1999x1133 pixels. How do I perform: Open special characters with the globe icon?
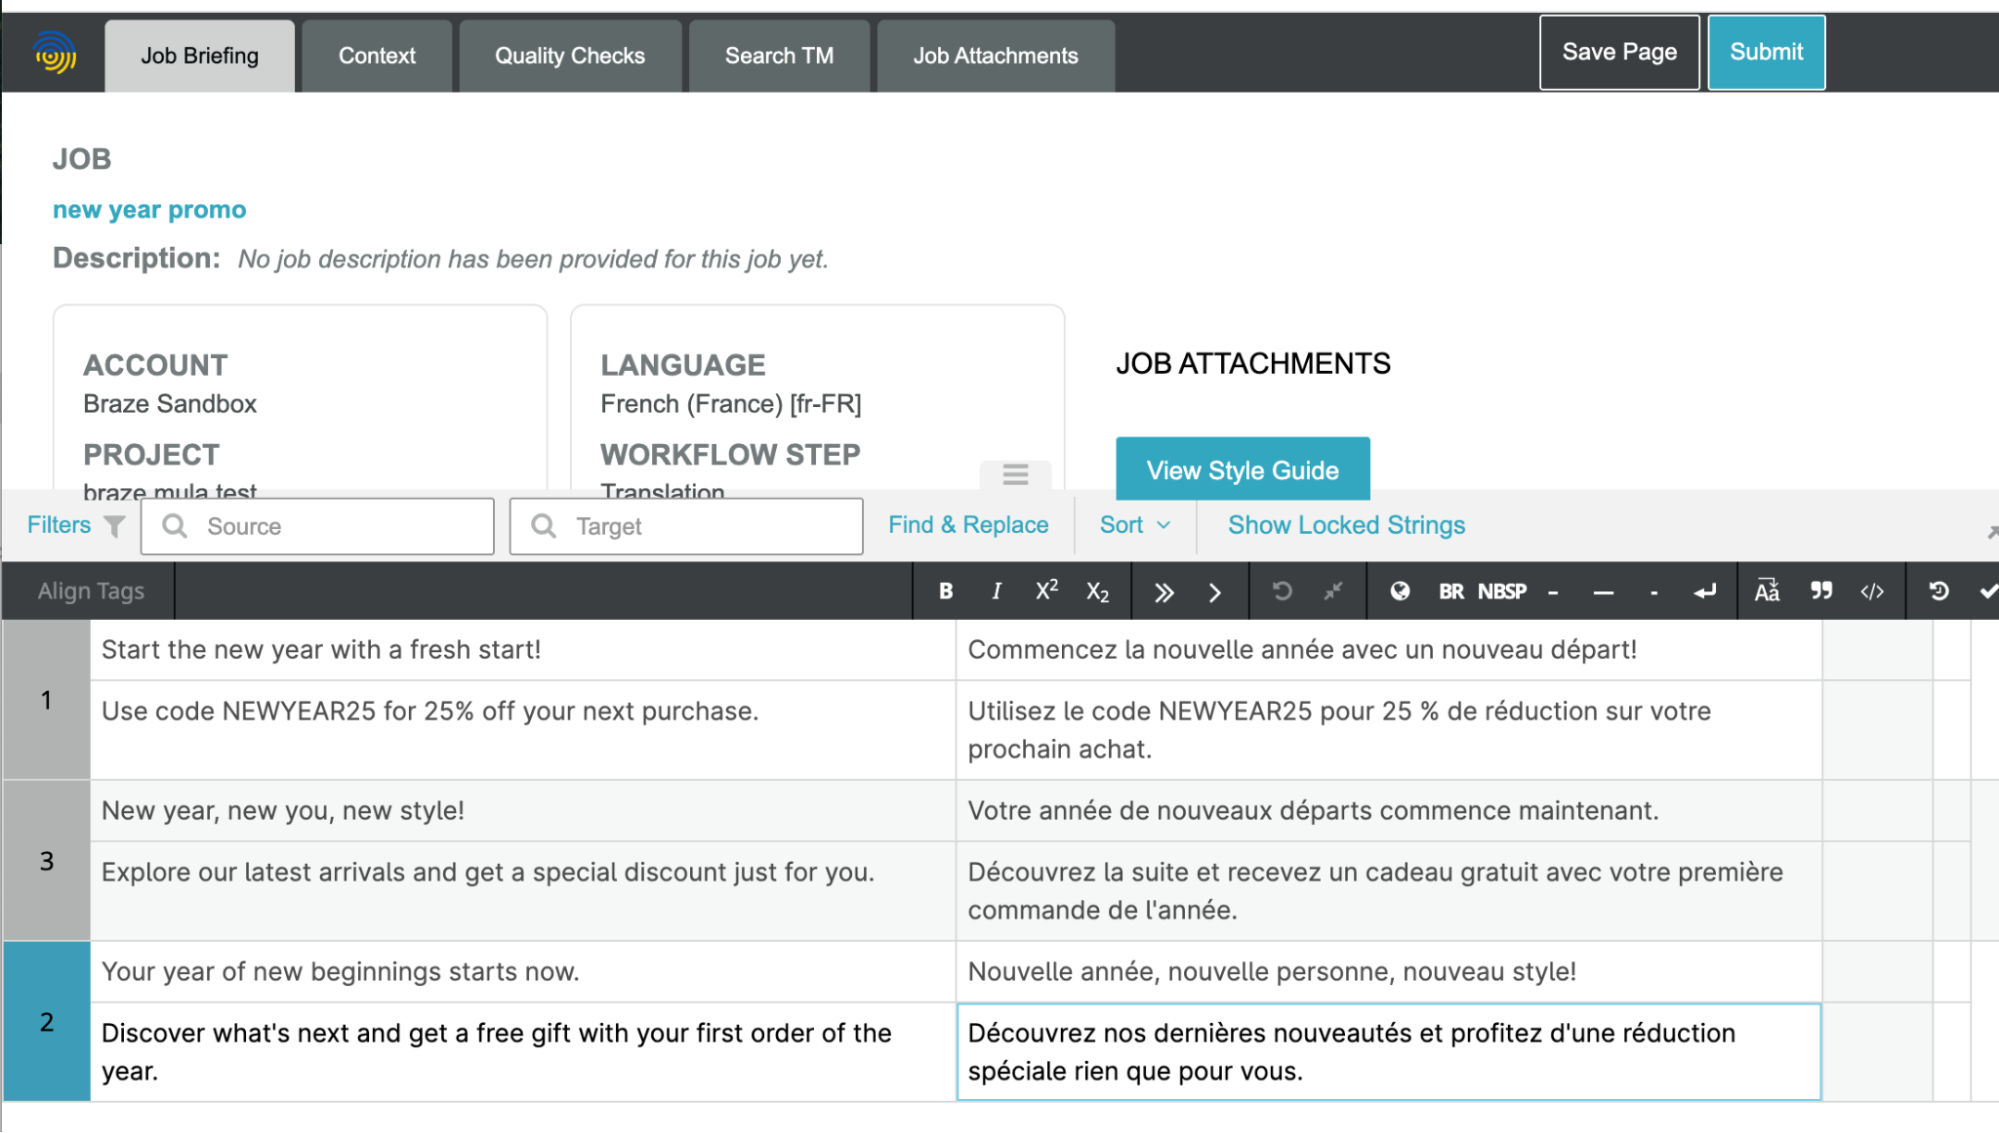[1398, 591]
